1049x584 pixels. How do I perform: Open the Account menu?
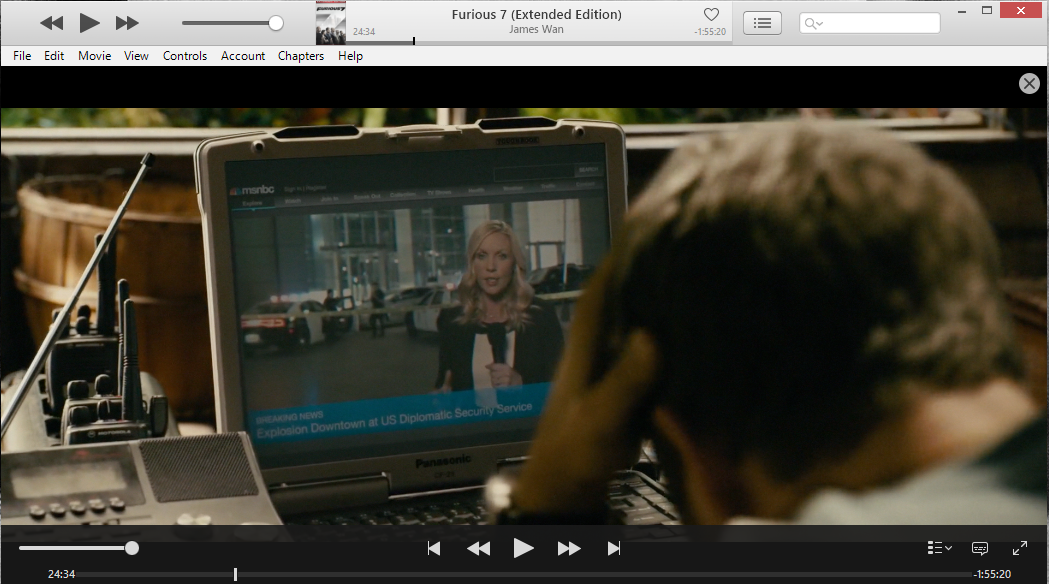243,56
